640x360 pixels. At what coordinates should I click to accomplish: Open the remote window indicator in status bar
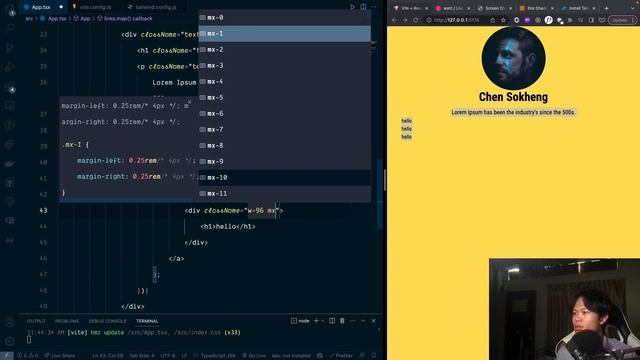pyautogui.click(x=7, y=356)
